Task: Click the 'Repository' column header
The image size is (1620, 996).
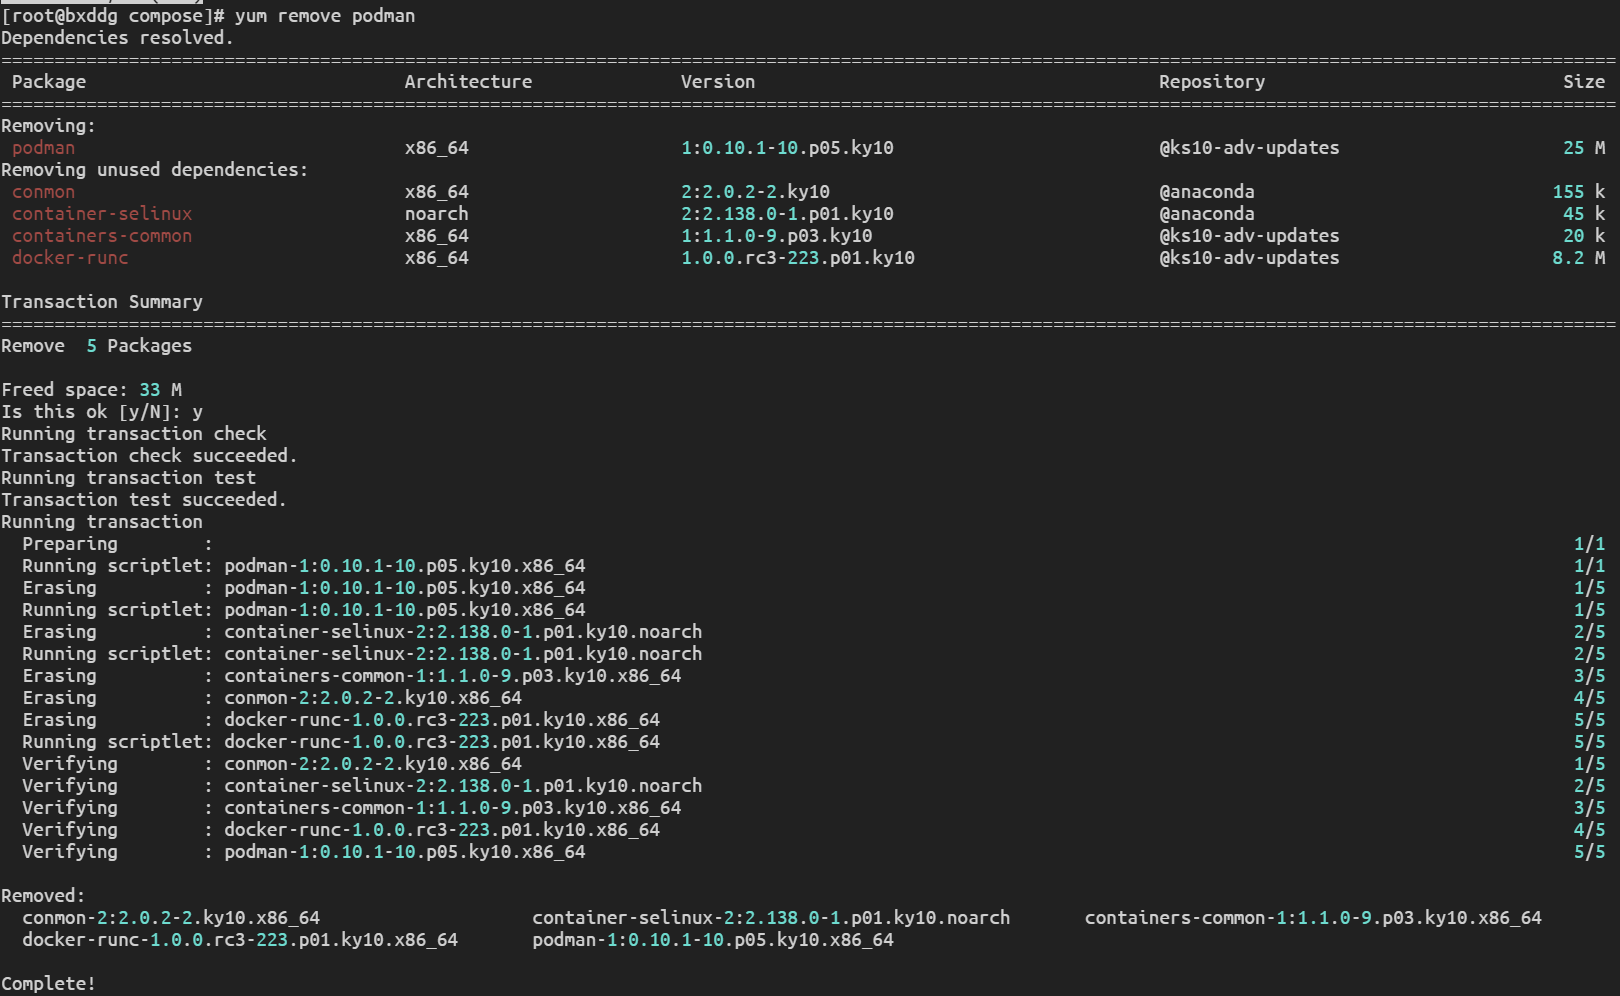Action: [x=1211, y=82]
